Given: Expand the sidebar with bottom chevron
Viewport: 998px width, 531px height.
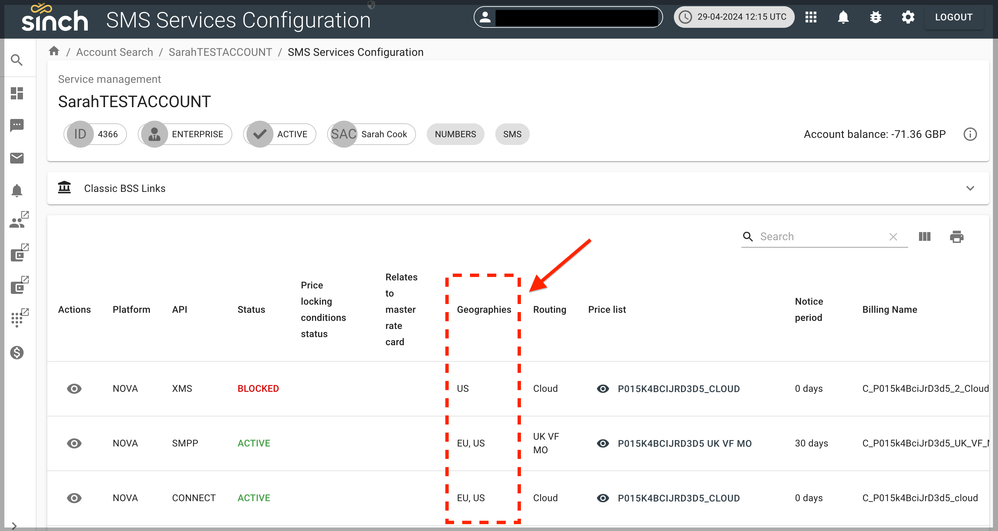Looking at the screenshot, I should click(14, 526).
